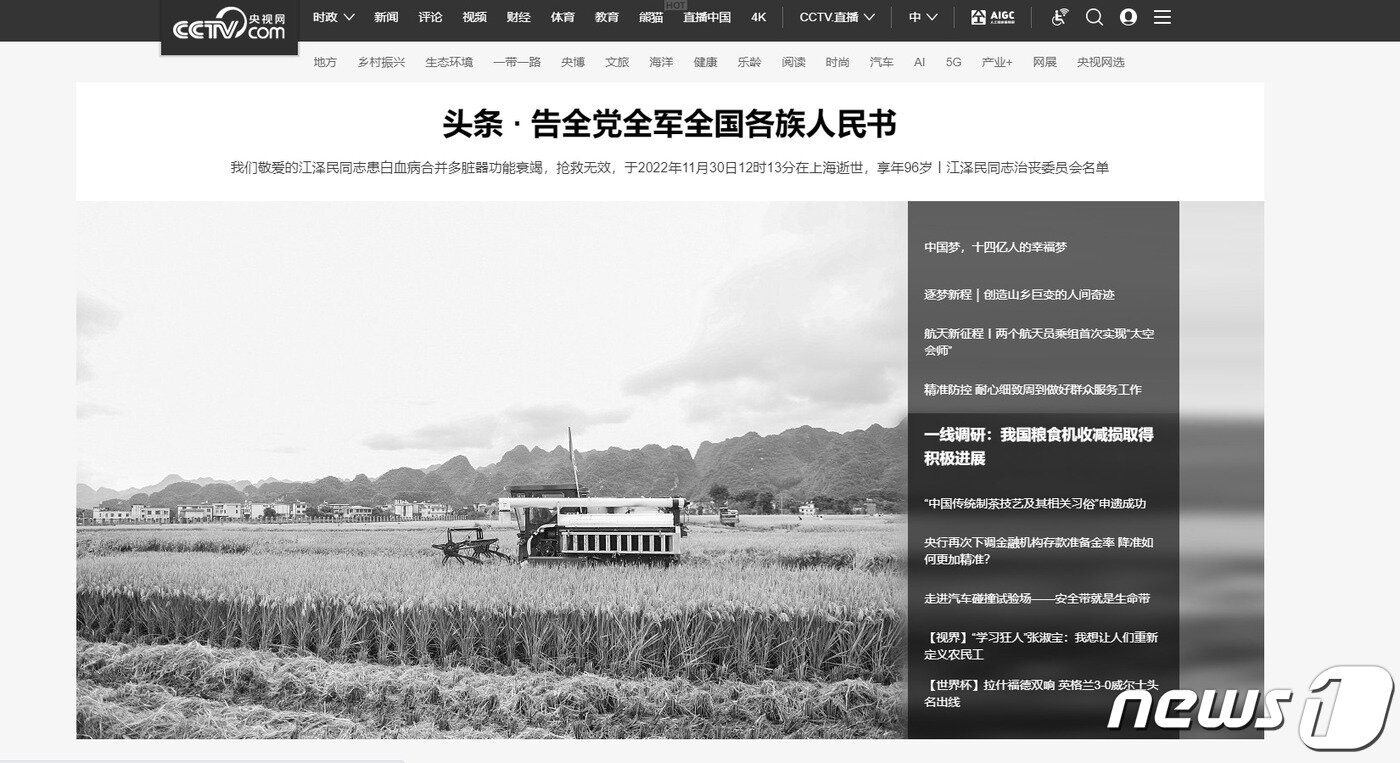Expand the 中 language dropdown
The height and width of the screenshot is (763, 1400).
tap(923, 17)
